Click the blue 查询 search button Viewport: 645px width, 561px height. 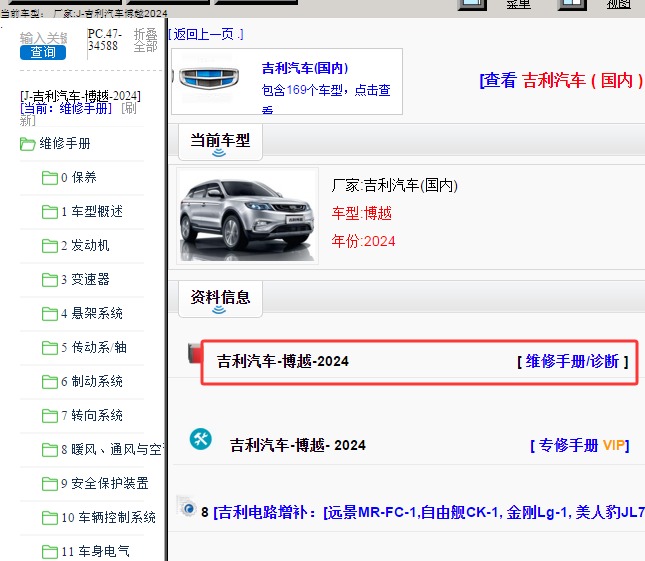pyautogui.click(x=43, y=52)
